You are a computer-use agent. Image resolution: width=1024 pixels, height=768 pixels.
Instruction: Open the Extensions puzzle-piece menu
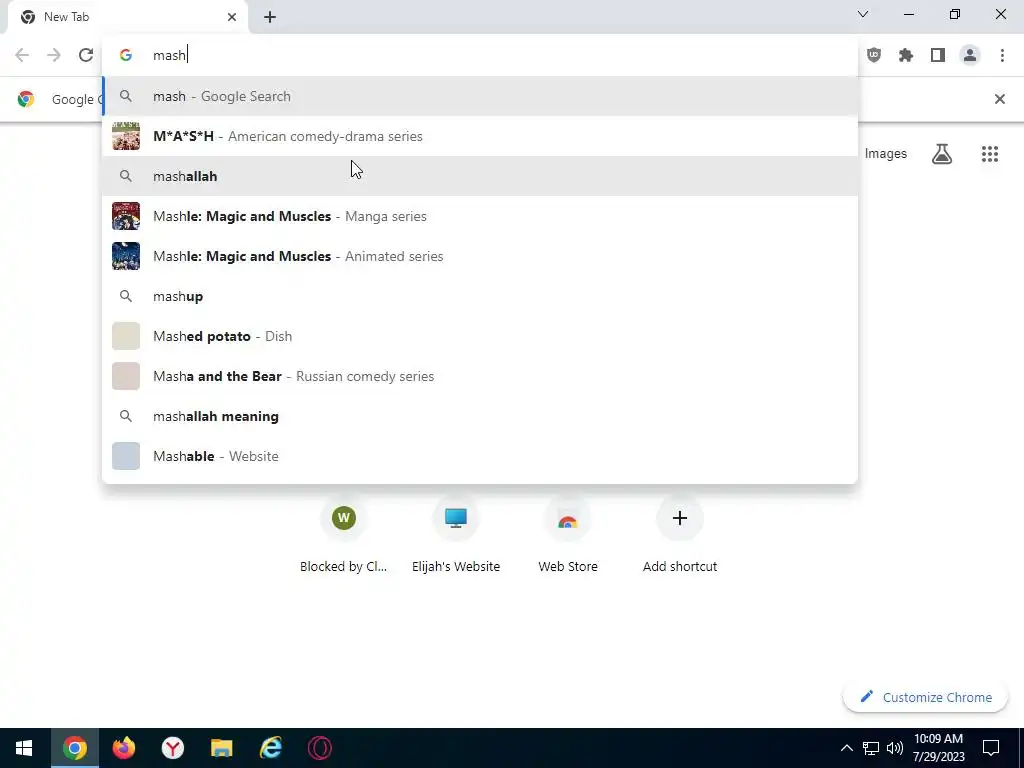tap(906, 56)
